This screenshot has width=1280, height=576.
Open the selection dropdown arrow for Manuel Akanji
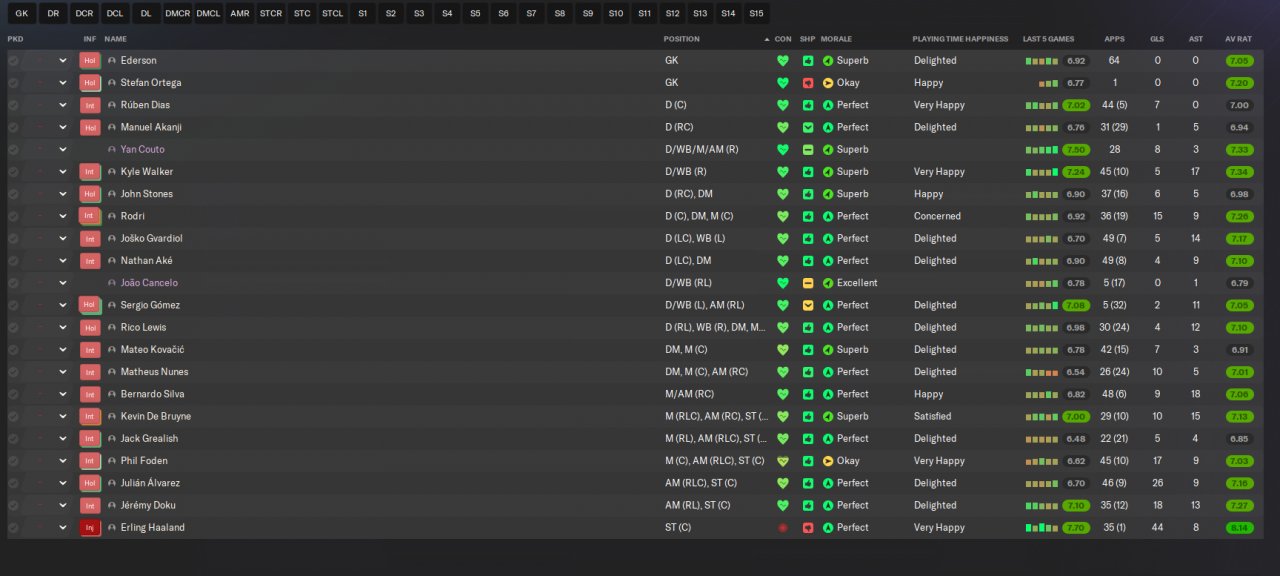(x=63, y=127)
